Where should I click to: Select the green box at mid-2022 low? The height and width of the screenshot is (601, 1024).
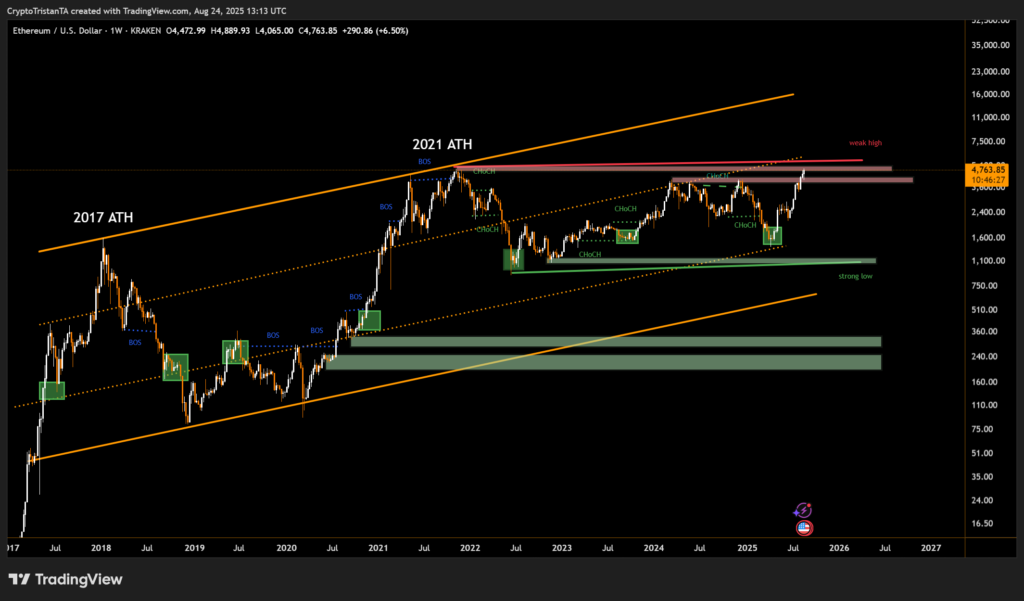click(513, 259)
